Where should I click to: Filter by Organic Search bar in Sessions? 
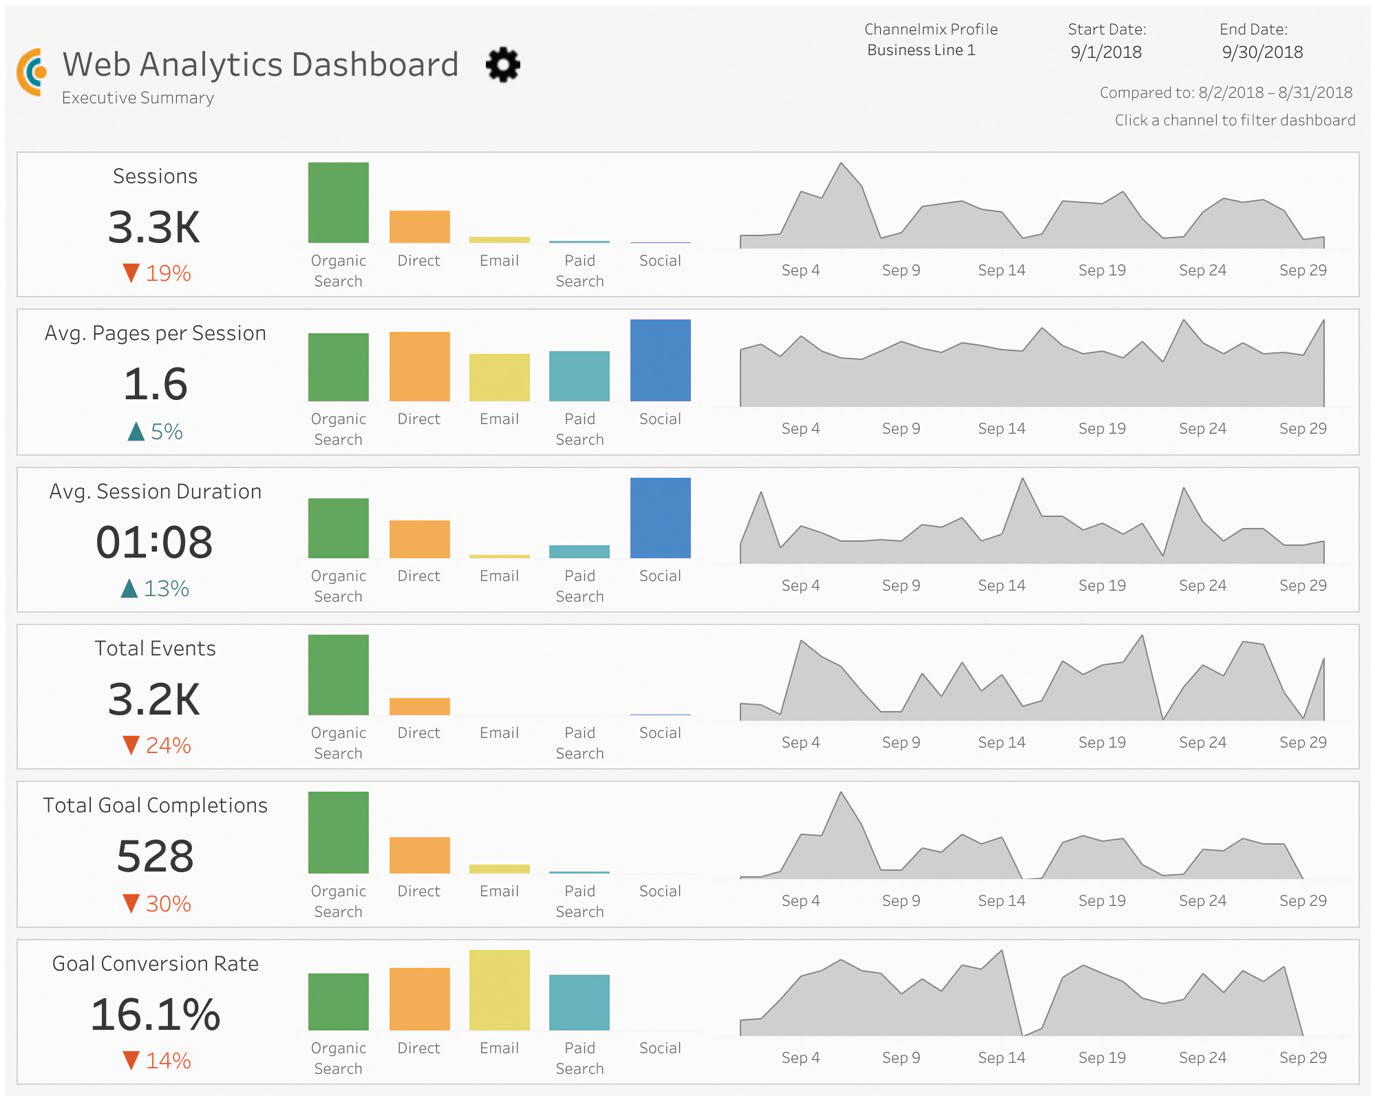click(x=338, y=203)
